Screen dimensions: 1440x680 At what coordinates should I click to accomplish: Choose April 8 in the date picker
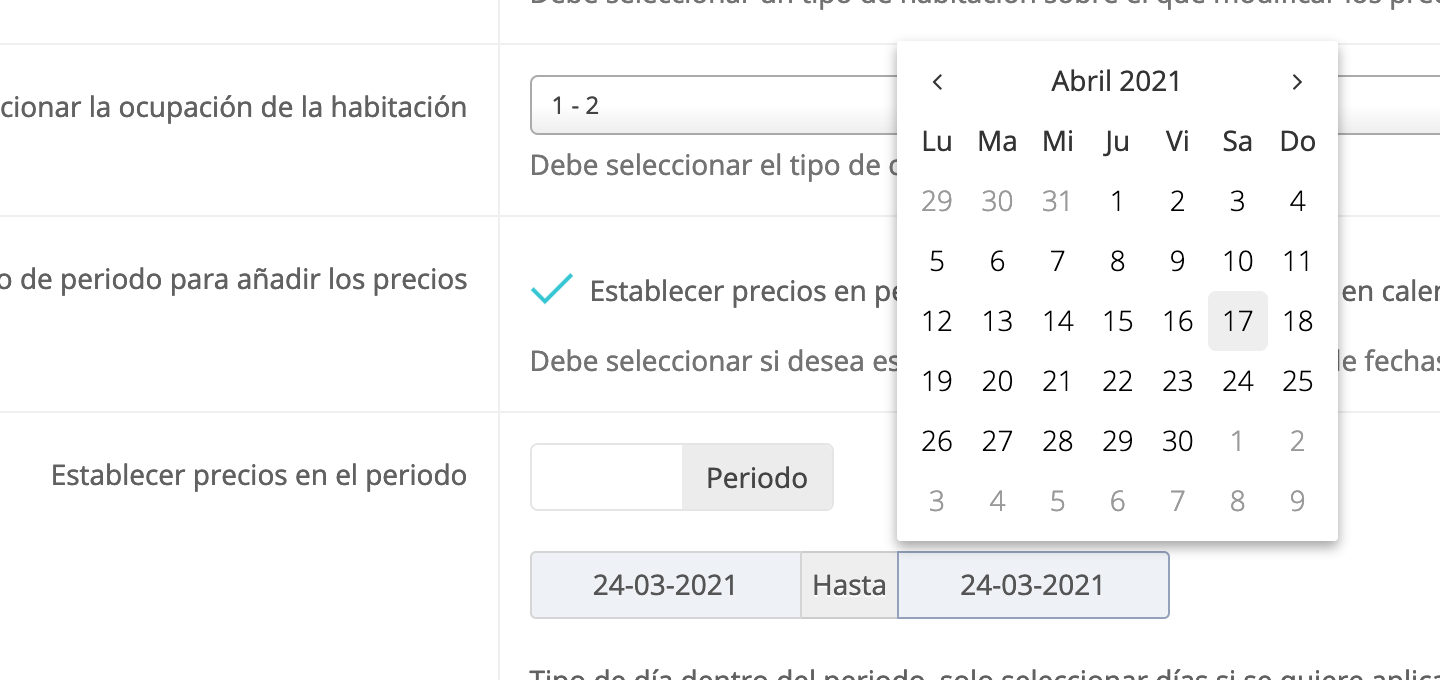click(1117, 261)
